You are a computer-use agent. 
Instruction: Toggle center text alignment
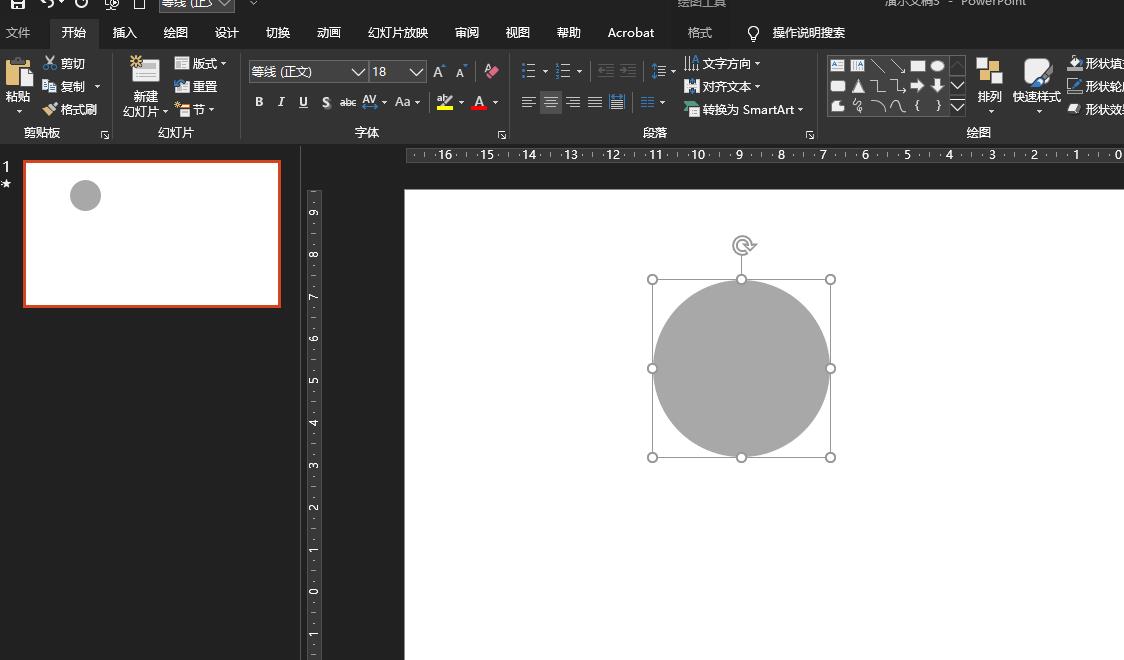coord(550,102)
